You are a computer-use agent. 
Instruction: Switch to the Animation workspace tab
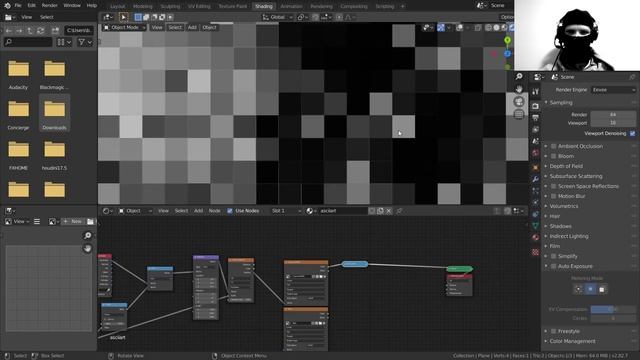pos(291,7)
